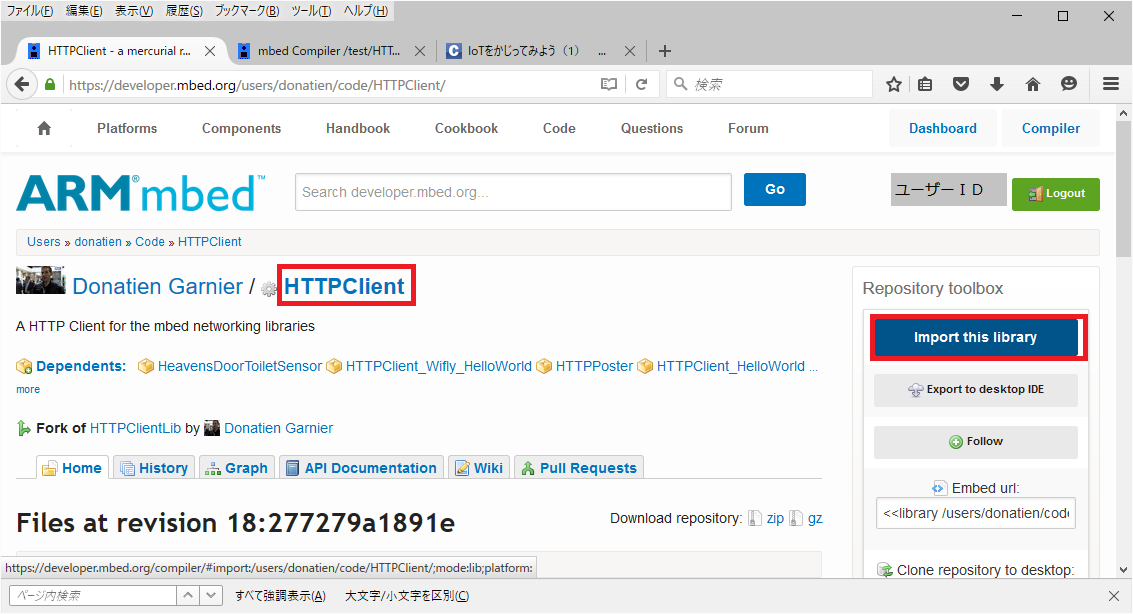Open HTTPClient_Wifly_HelloWorld link
The image size is (1133, 614).
438,366
